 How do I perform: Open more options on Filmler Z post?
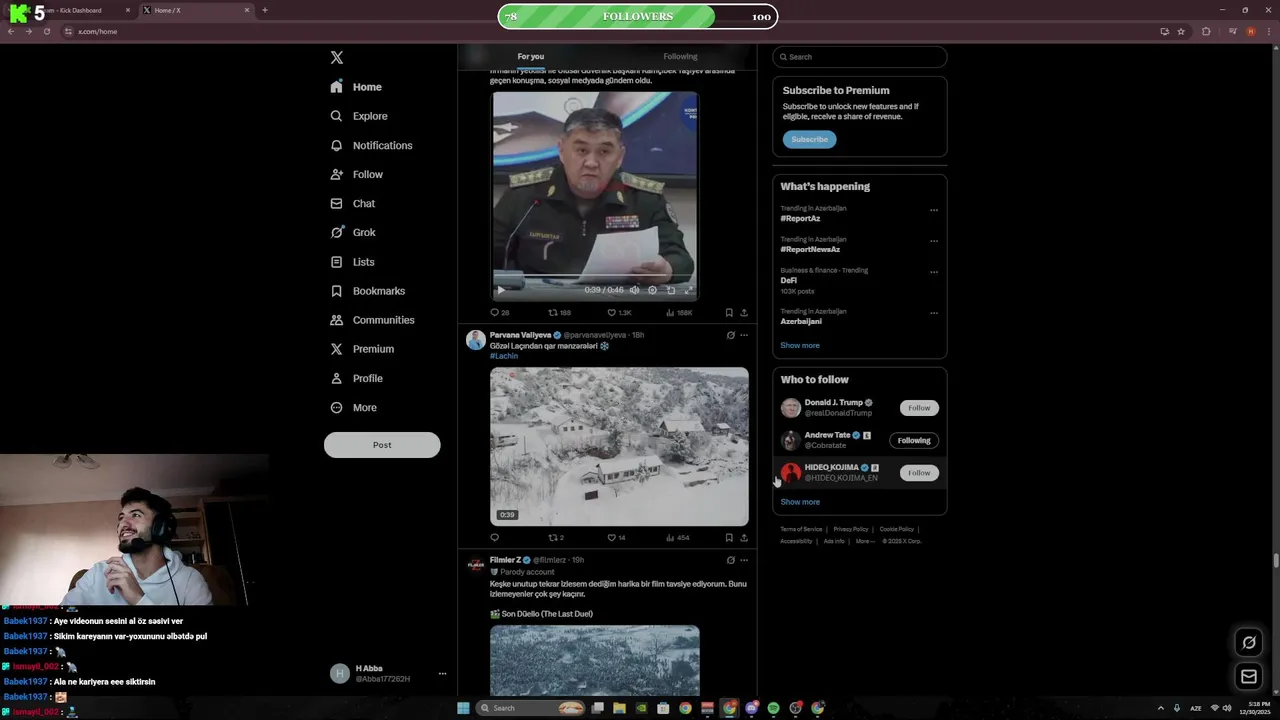point(744,560)
